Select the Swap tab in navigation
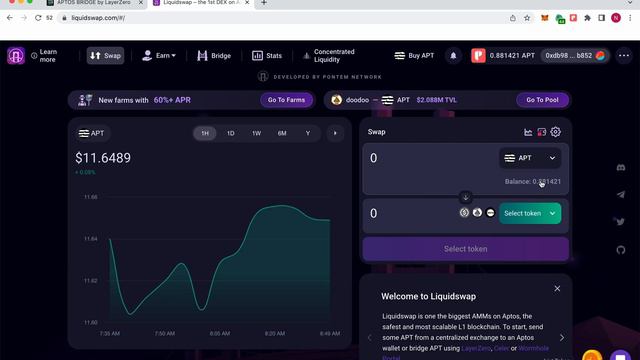 [105, 56]
